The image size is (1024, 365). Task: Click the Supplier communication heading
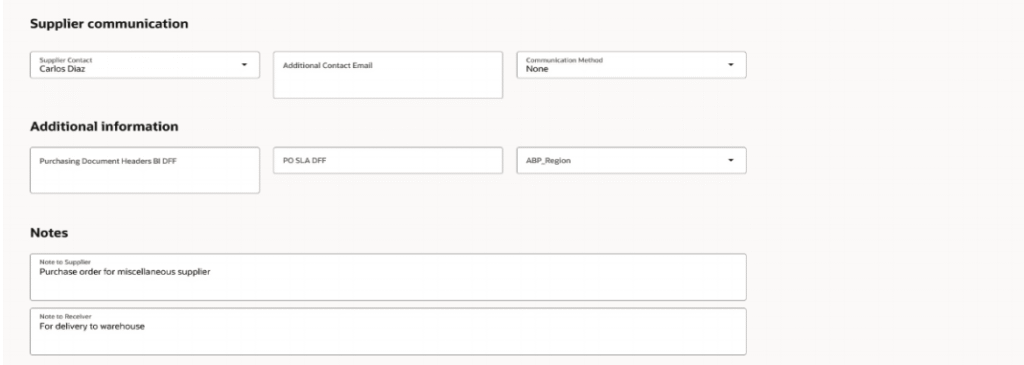(109, 24)
